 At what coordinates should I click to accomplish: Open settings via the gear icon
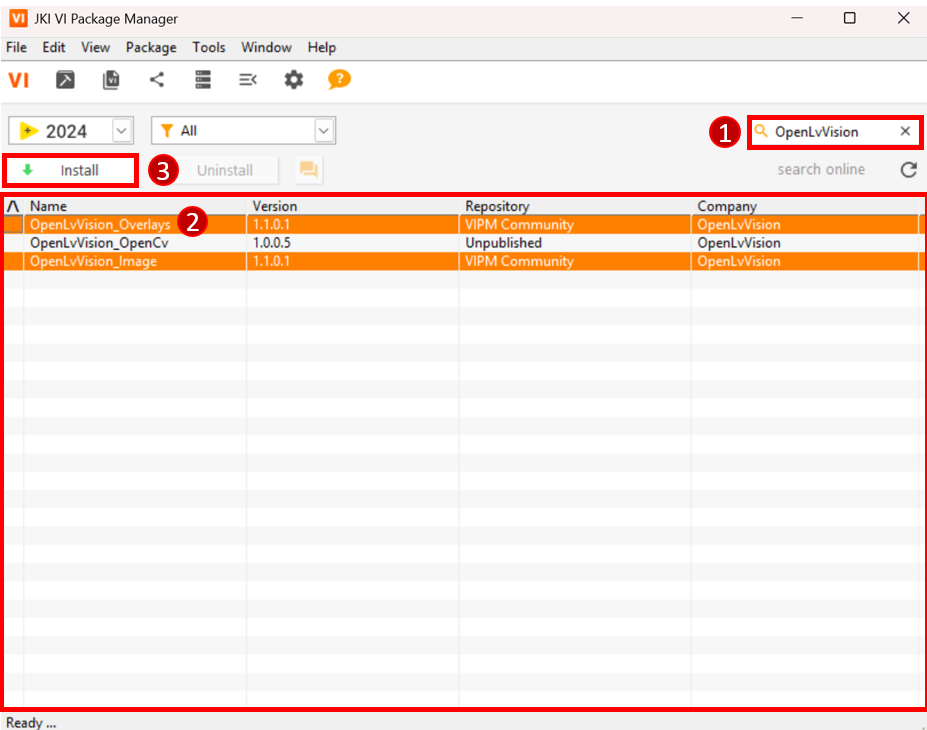(x=293, y=80)
